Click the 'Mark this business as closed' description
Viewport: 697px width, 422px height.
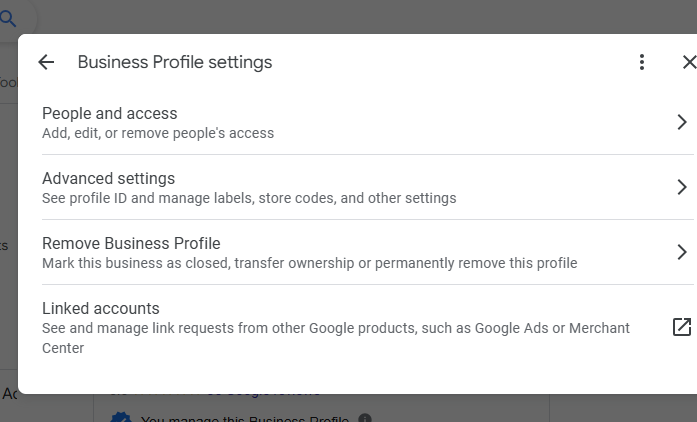pos(310,263)
